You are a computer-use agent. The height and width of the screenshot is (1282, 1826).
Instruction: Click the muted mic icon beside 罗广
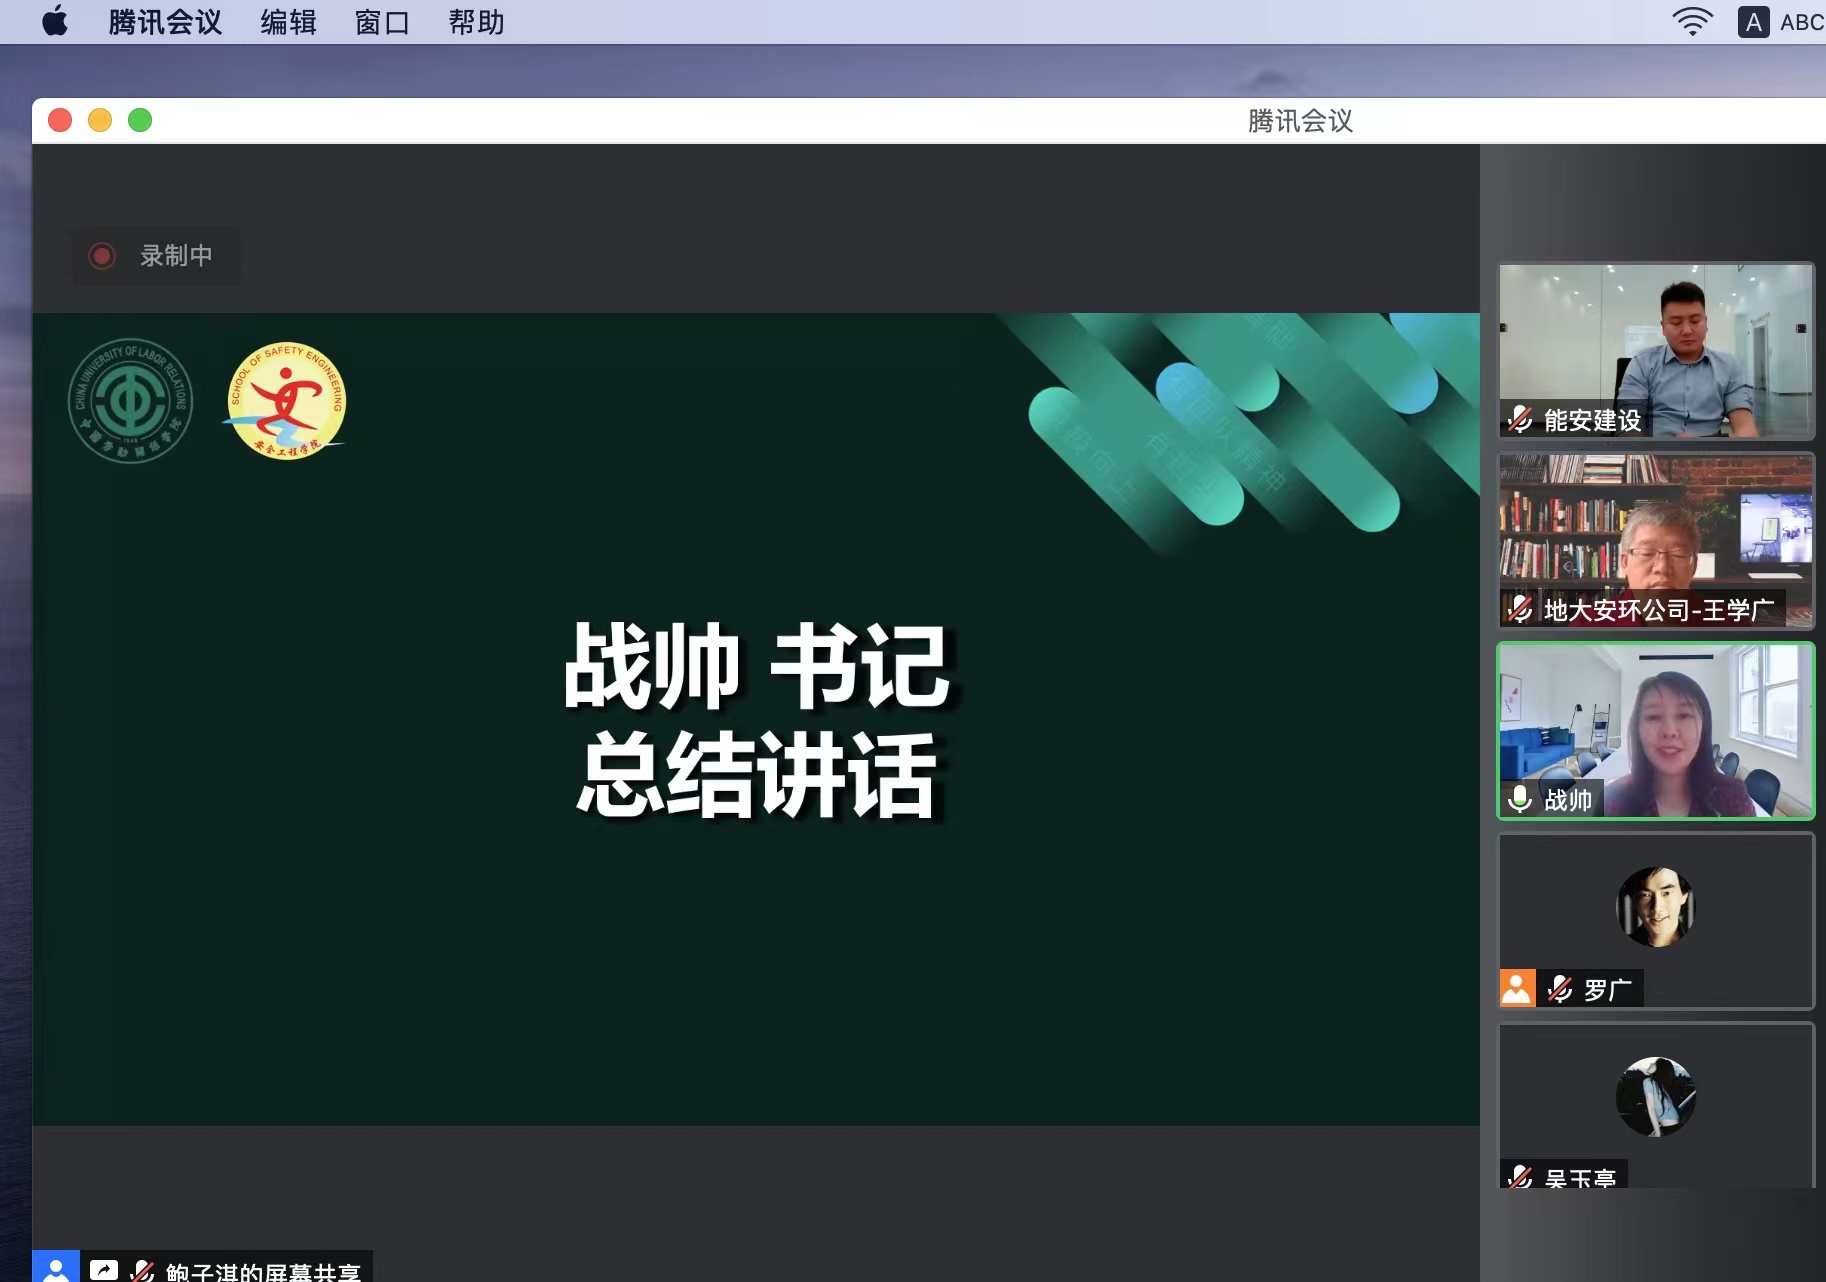pos(1560,989)
